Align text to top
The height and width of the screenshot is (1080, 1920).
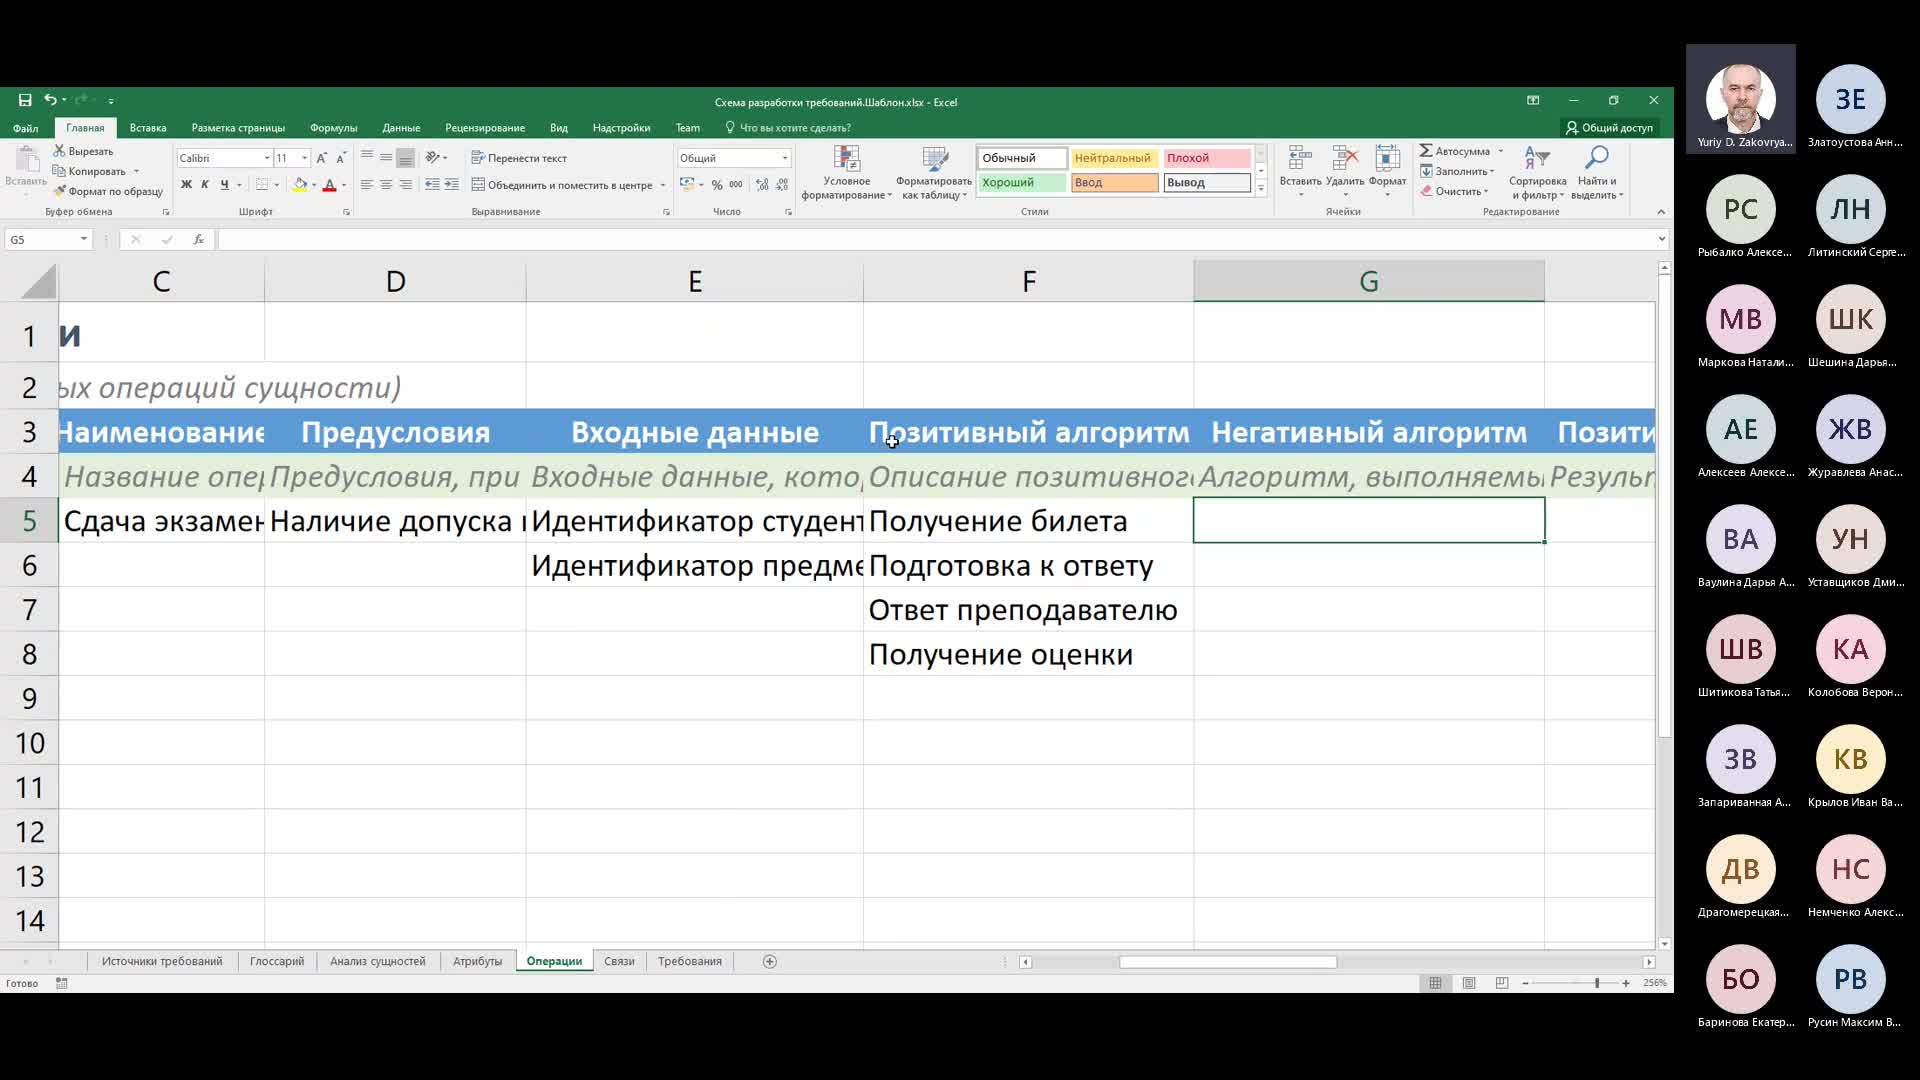[367, 158]
